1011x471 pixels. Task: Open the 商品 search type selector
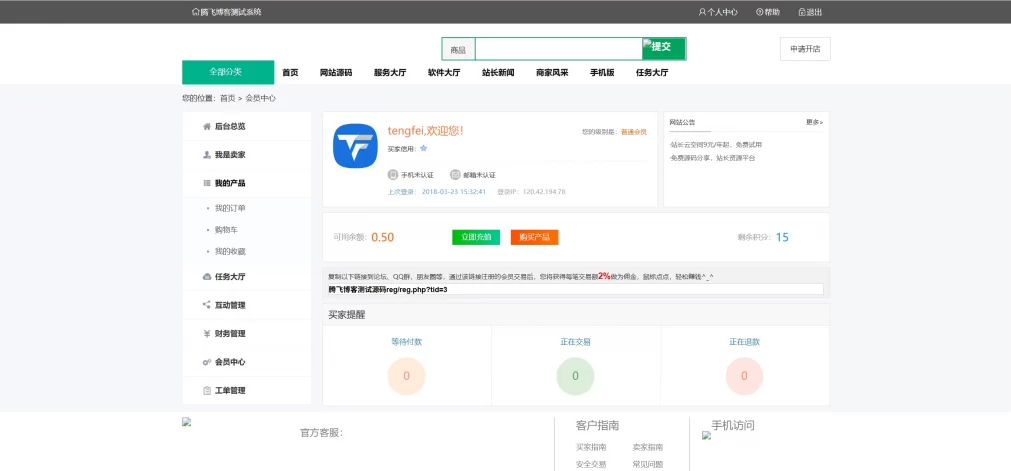[x=458, y=49]
